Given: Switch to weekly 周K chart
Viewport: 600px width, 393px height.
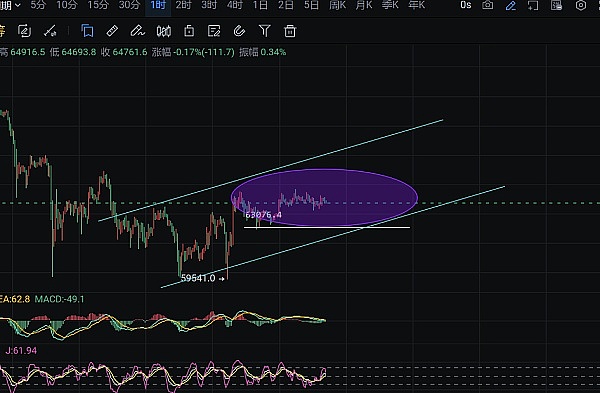Looking at the screenshot, I should pos(338,5).
